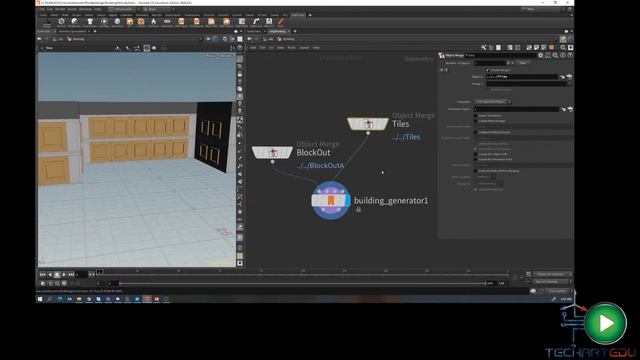The height and width of the screenshot is (360, 640).
Task: Open the parameter panel gear menu
Action: click(540, 55)
